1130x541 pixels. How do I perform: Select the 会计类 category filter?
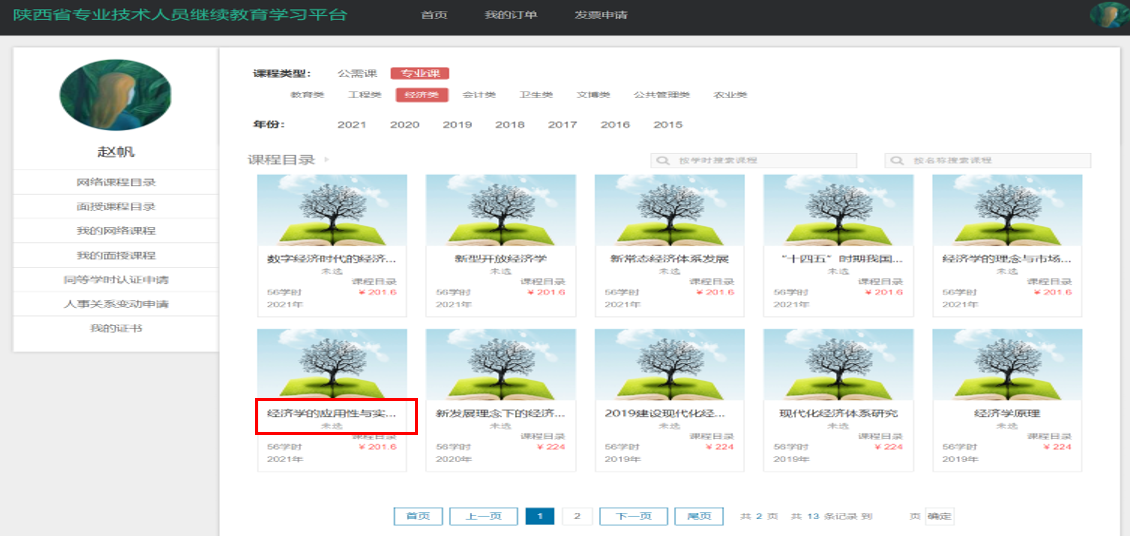pyautogui.click(x=479, y=95)
